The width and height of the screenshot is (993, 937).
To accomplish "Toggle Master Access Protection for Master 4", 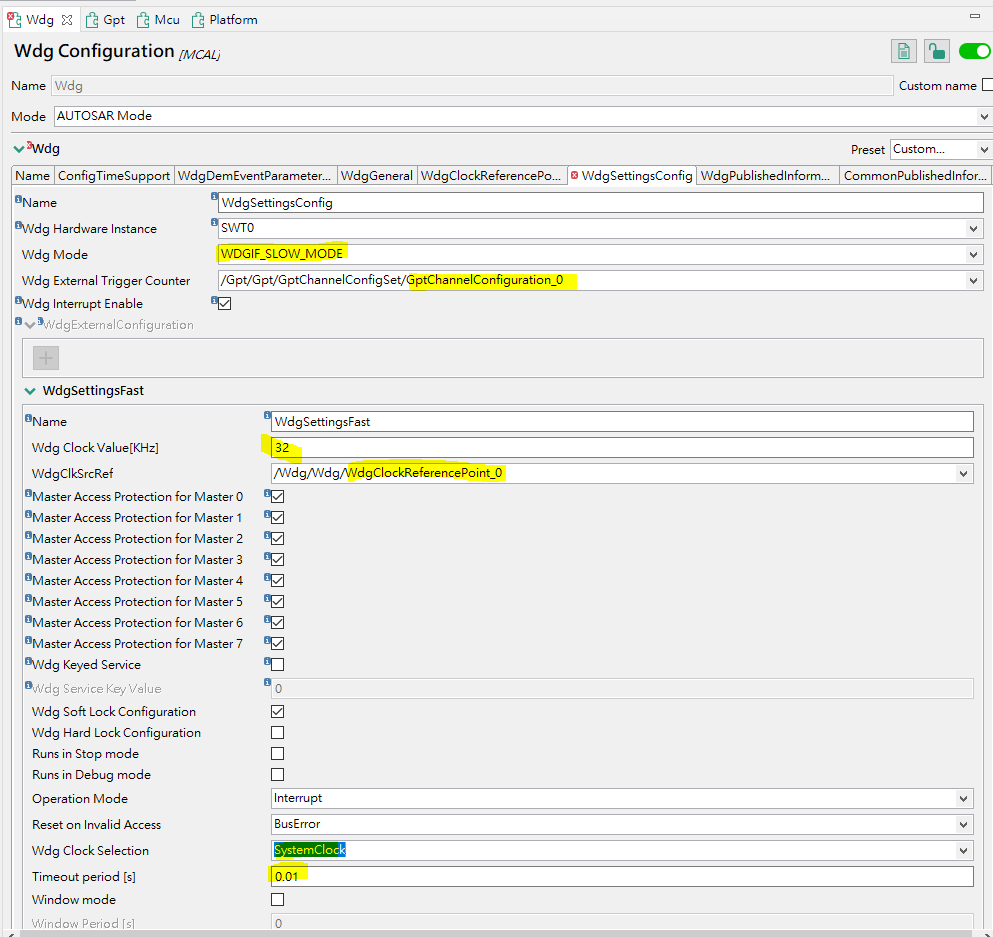I will [277, 581].
